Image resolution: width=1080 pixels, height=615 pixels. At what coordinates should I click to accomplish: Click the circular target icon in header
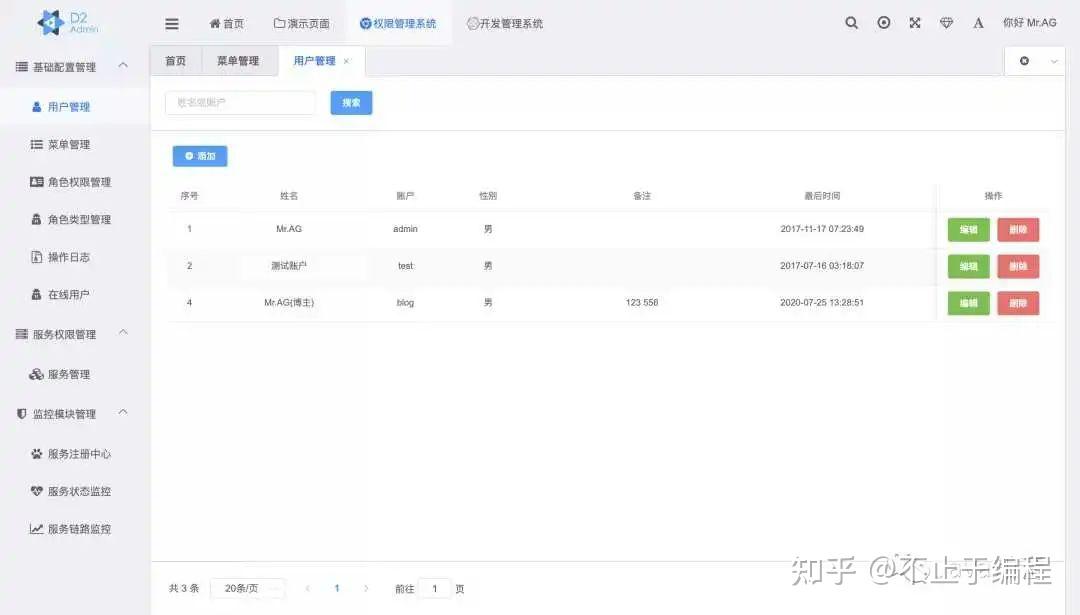click(884, 23)
